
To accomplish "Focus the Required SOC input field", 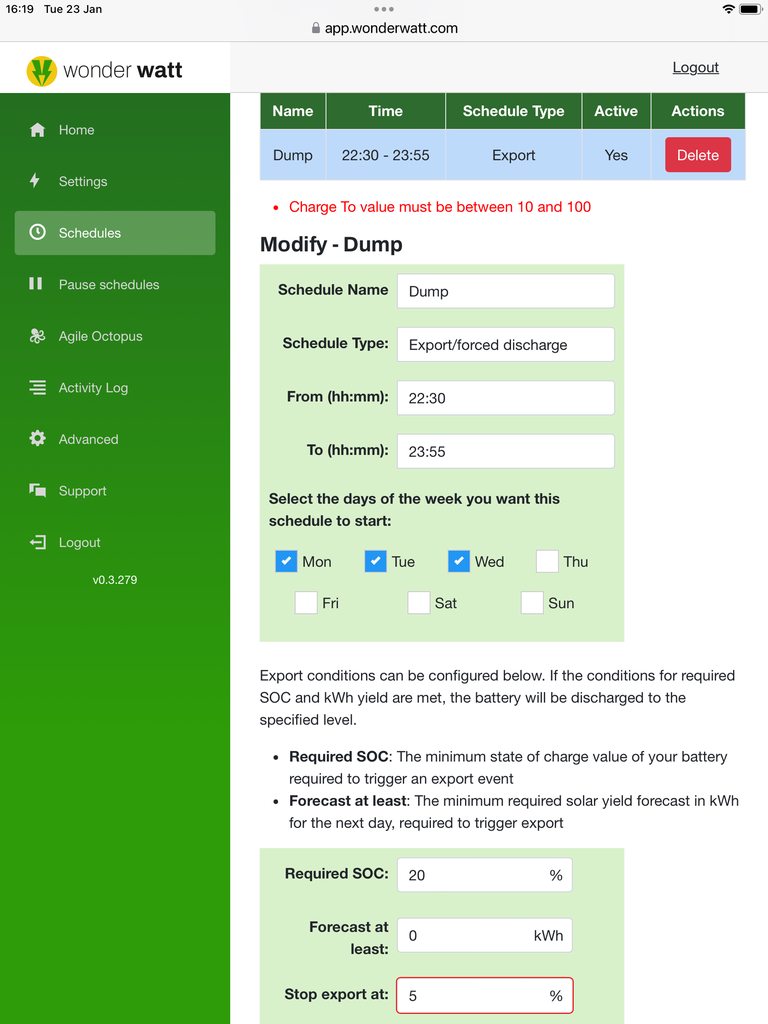I will point(474,875).
